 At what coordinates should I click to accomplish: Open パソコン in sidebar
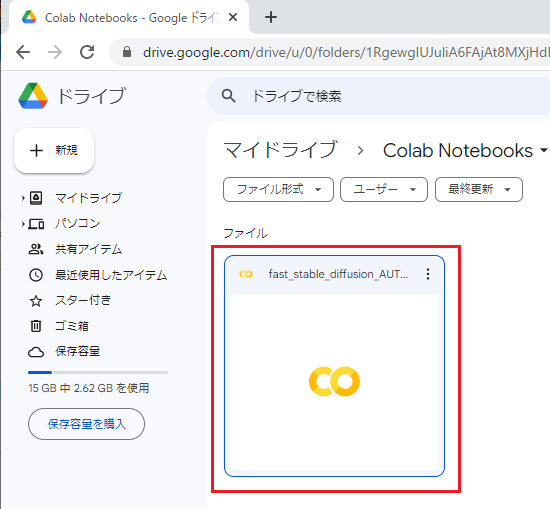click(x=78, y=224)
